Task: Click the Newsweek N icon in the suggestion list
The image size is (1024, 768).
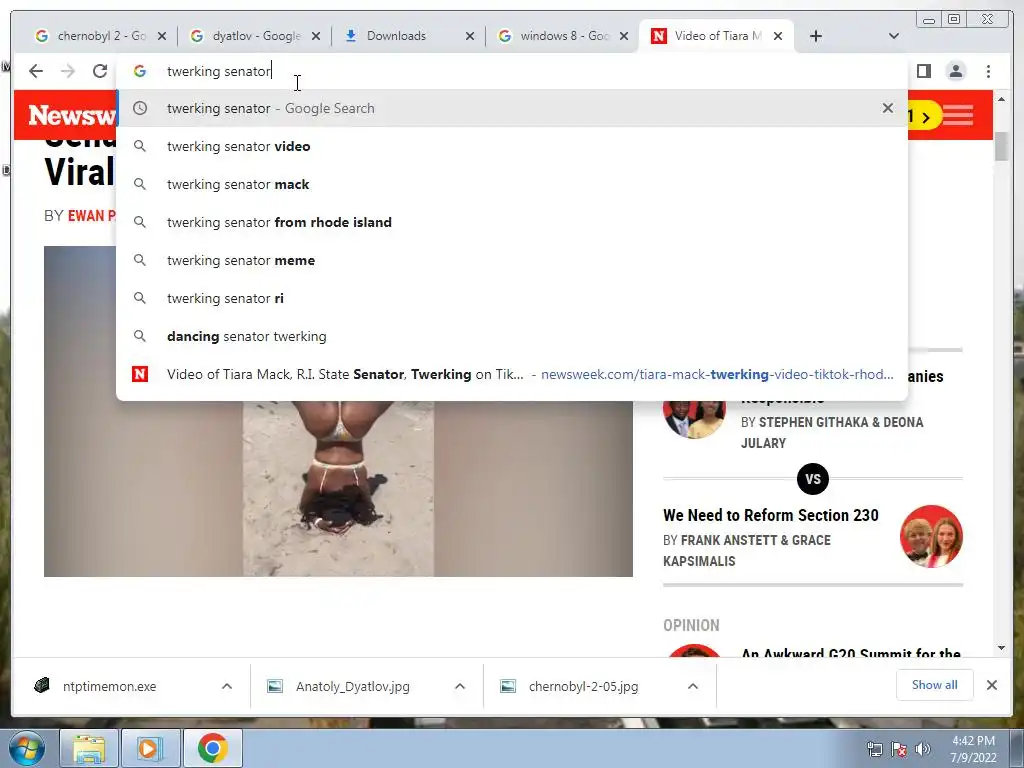Action: (140, 374)
